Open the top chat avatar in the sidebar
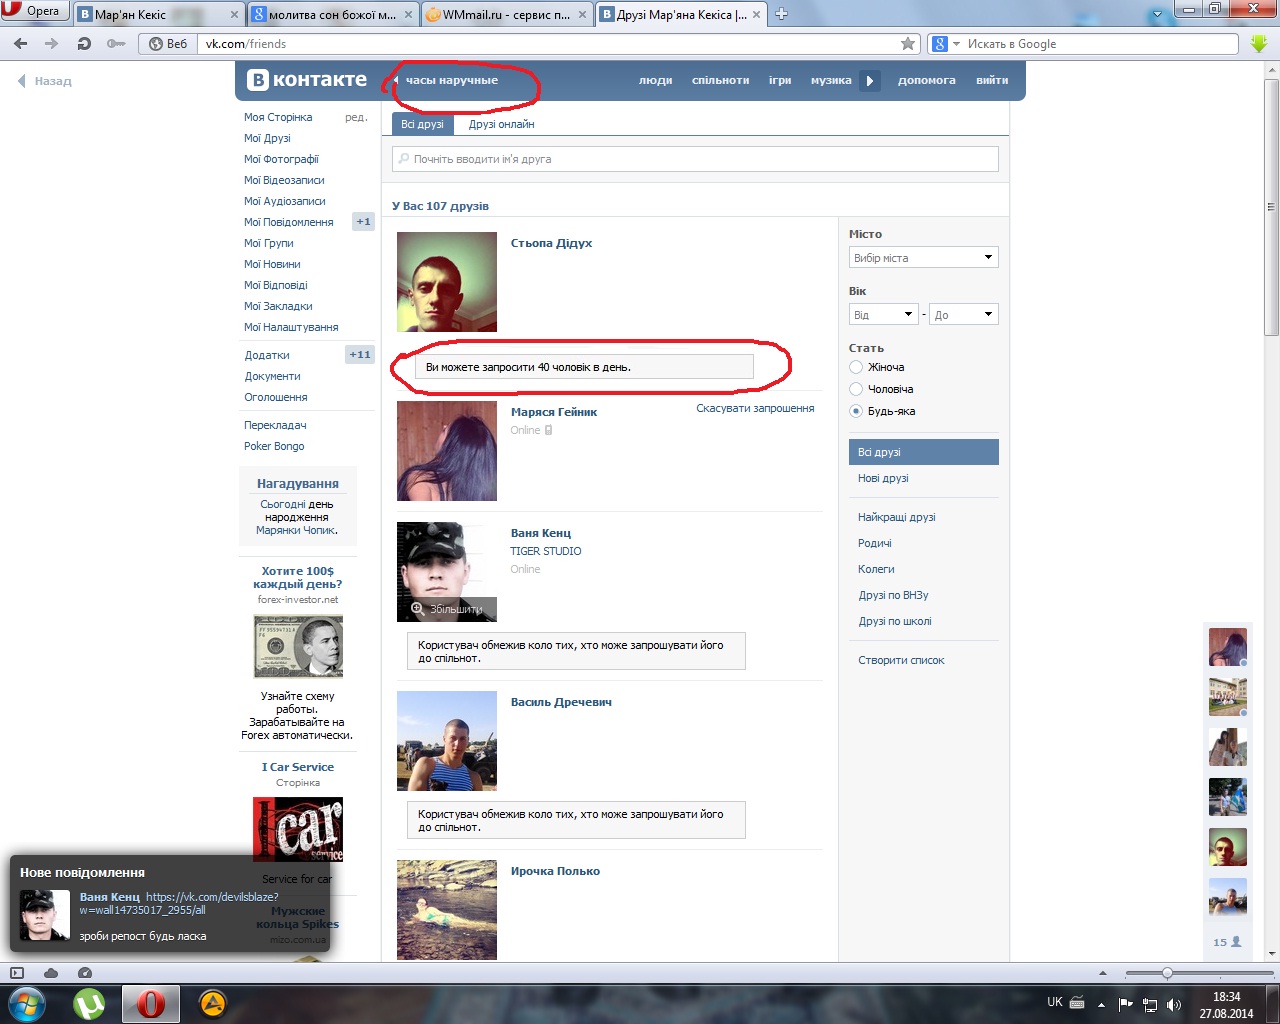This screenshot has width=1280, height=1024. (1228, 647)
